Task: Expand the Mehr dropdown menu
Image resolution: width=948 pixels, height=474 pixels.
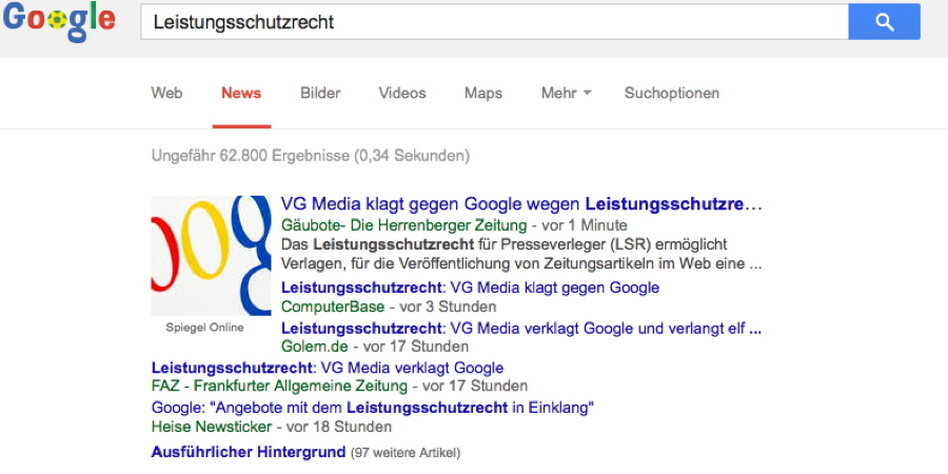Action: pyautogui.click(x=566, y=93)
